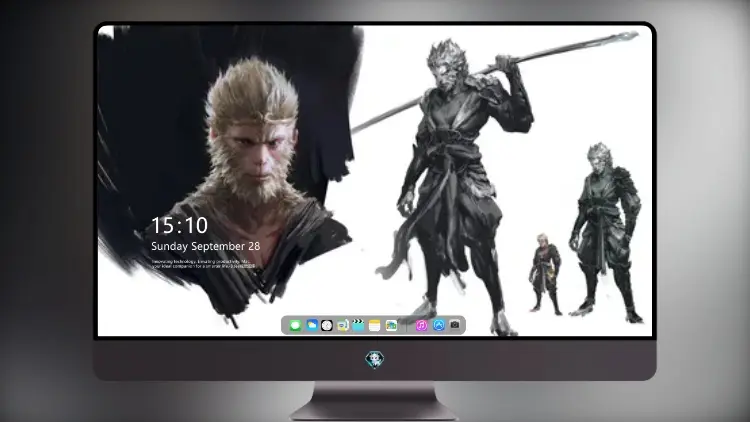
Task: Click the 15:10 clock display
Action: [180, 225]
